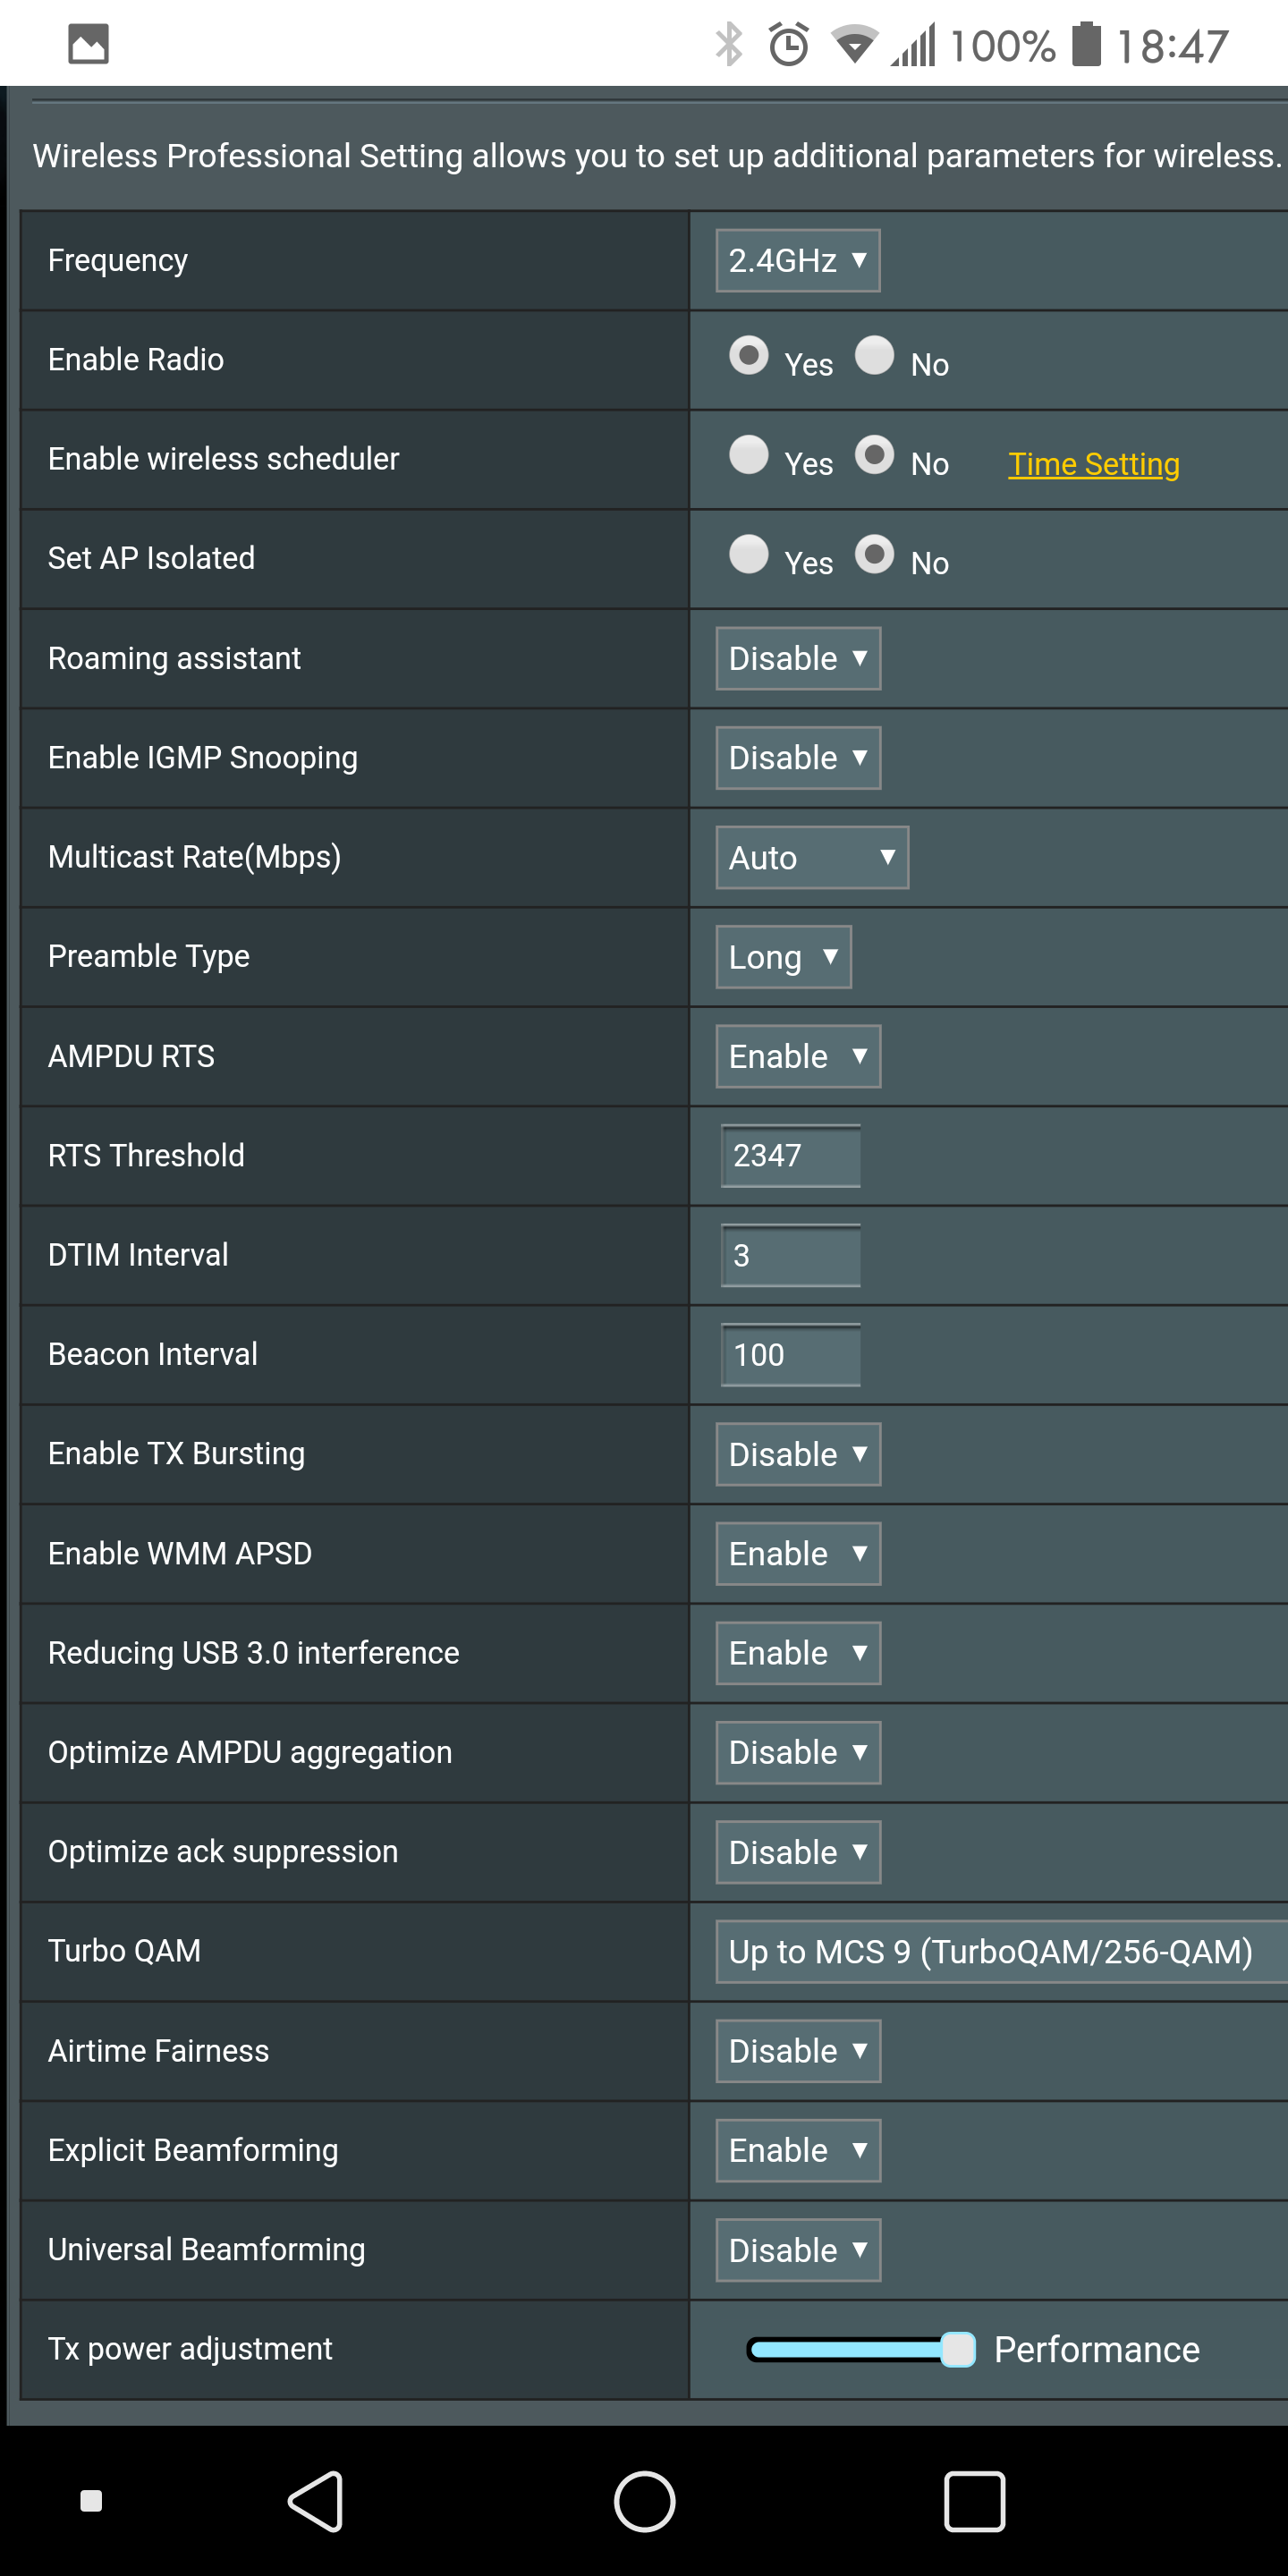The image size is (1288, 2576).
Task: Tap the Android back navigation button
Action: tap(316, 2501)
